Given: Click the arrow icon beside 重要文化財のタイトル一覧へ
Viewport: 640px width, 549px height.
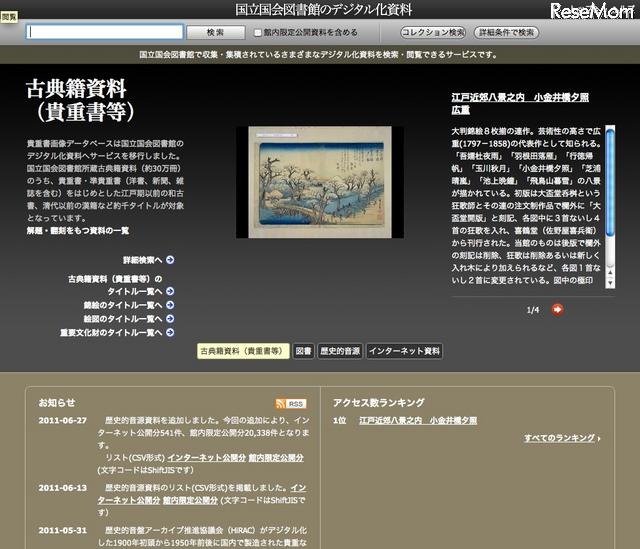Looking at the screenshot, I should click(171, 333).
